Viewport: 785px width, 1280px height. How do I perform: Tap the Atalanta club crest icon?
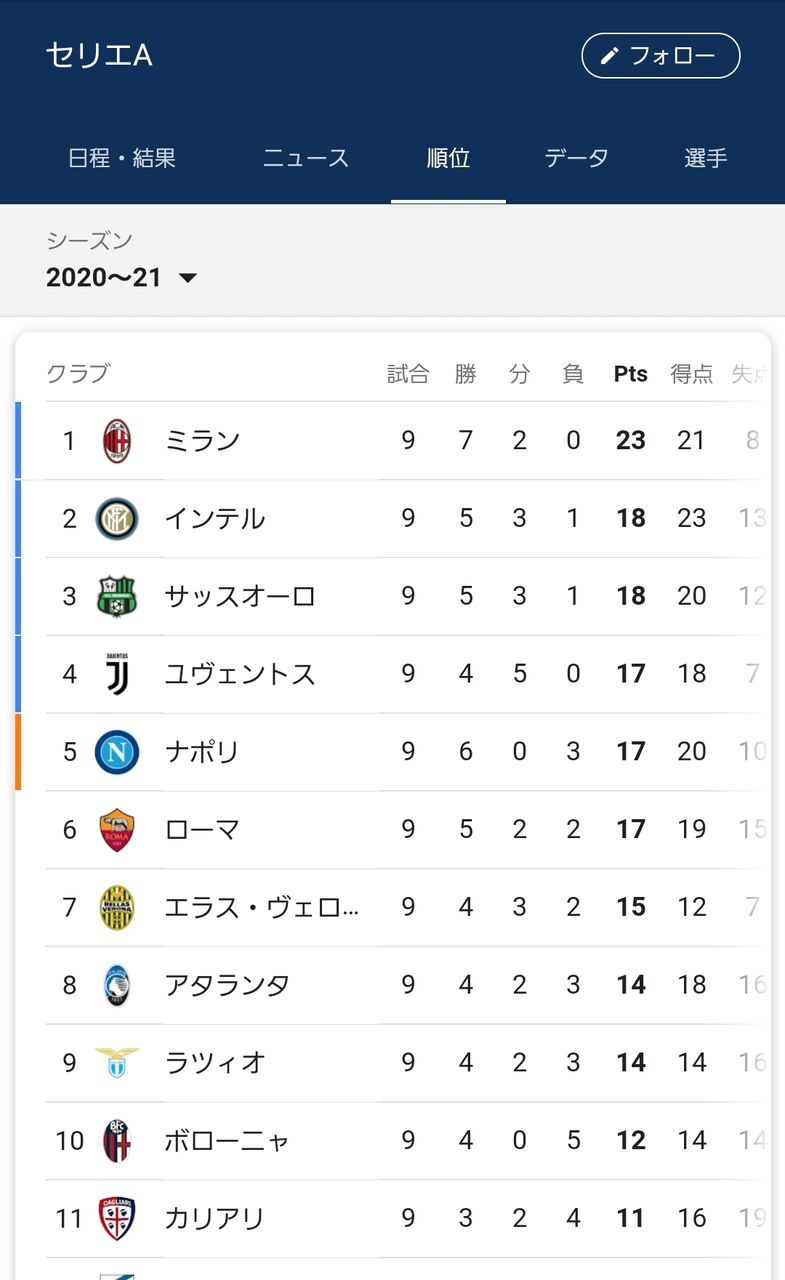click(x=117, y=986)
